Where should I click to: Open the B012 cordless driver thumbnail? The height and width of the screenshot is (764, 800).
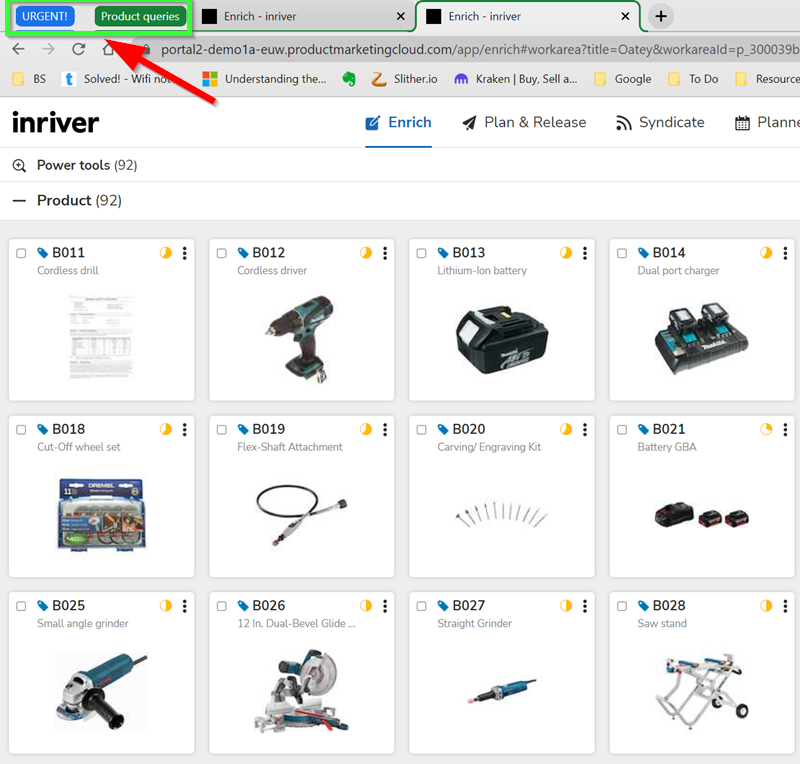click(302, 339)
